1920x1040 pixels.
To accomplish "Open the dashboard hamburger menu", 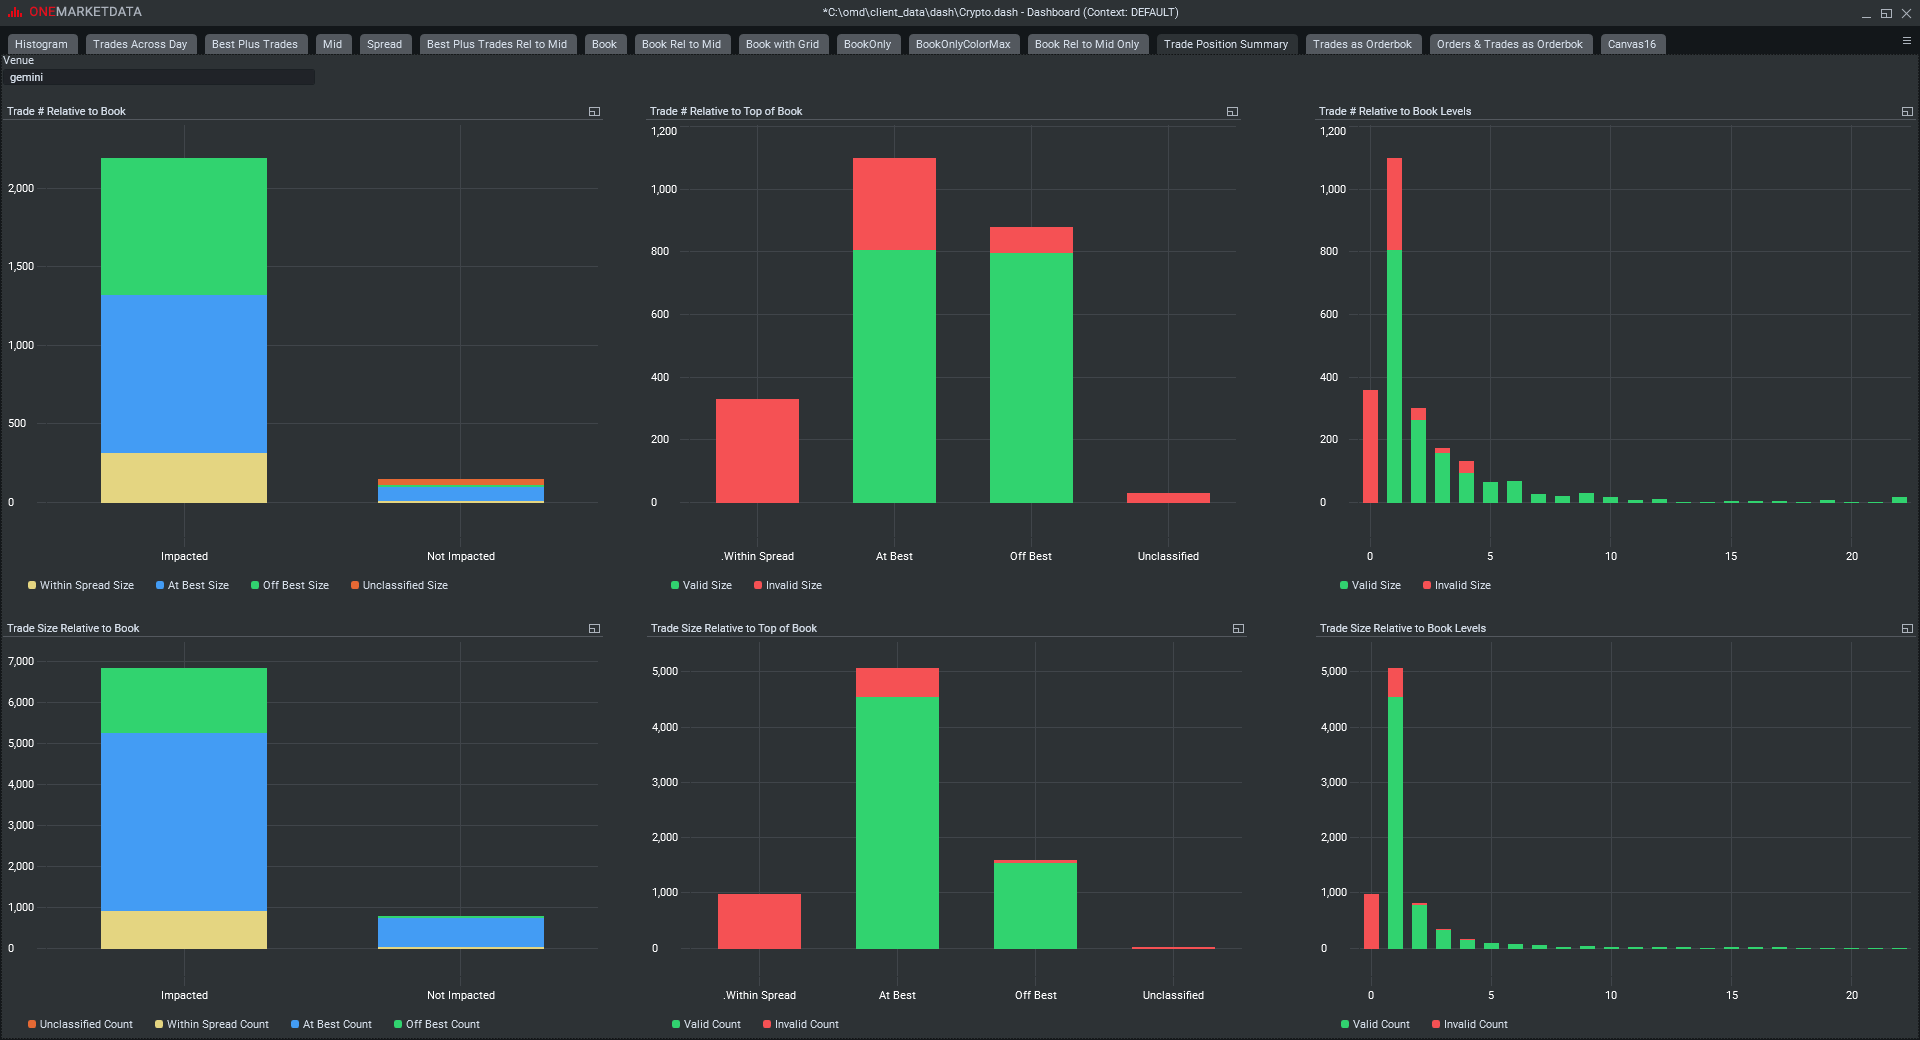I will tap(1906, 41).
